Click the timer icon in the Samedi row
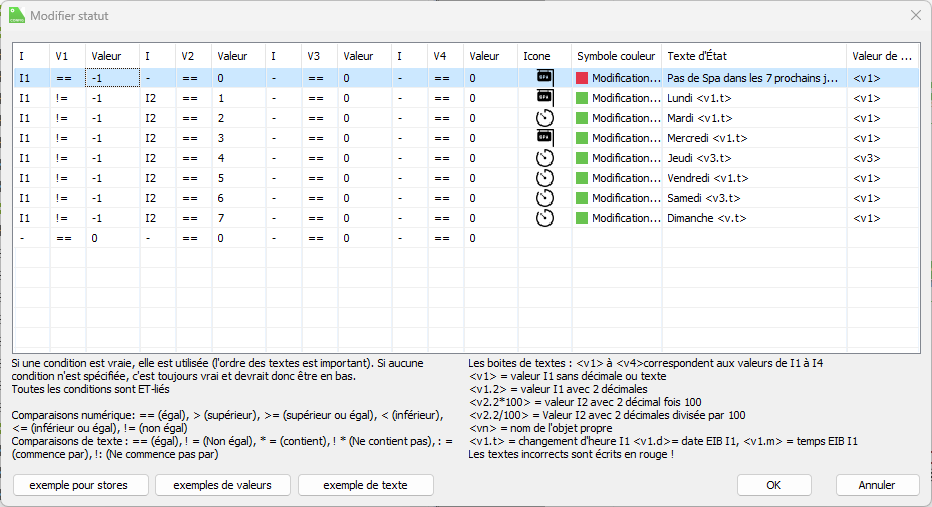 click(544, 198)
